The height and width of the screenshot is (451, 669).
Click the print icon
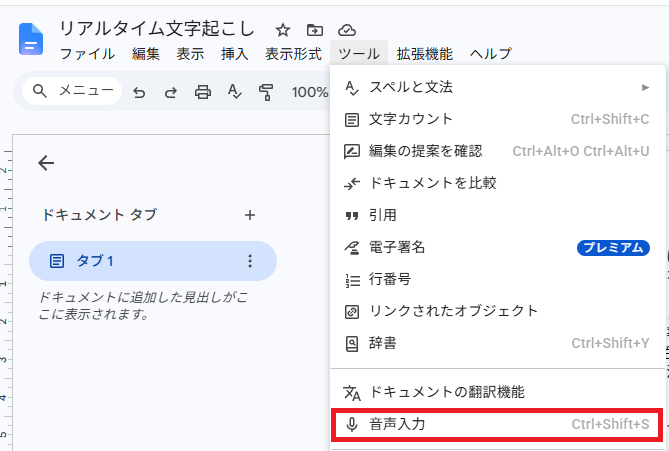(x=203, y=92)
